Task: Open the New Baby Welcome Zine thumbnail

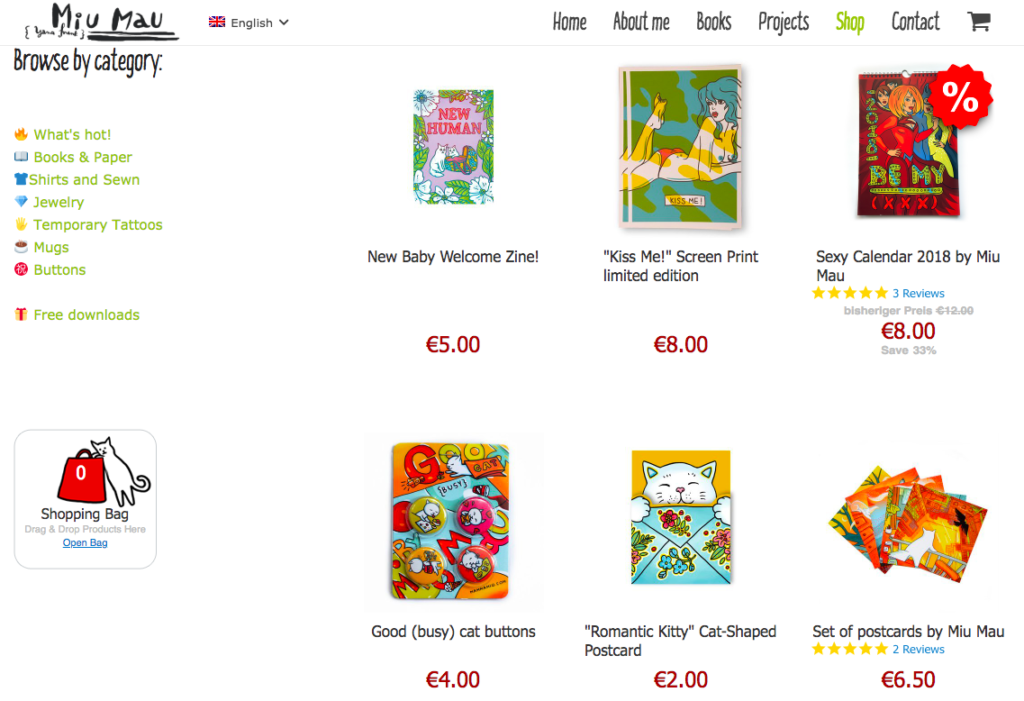Action: pyautogui.click(x=453, y=147)
